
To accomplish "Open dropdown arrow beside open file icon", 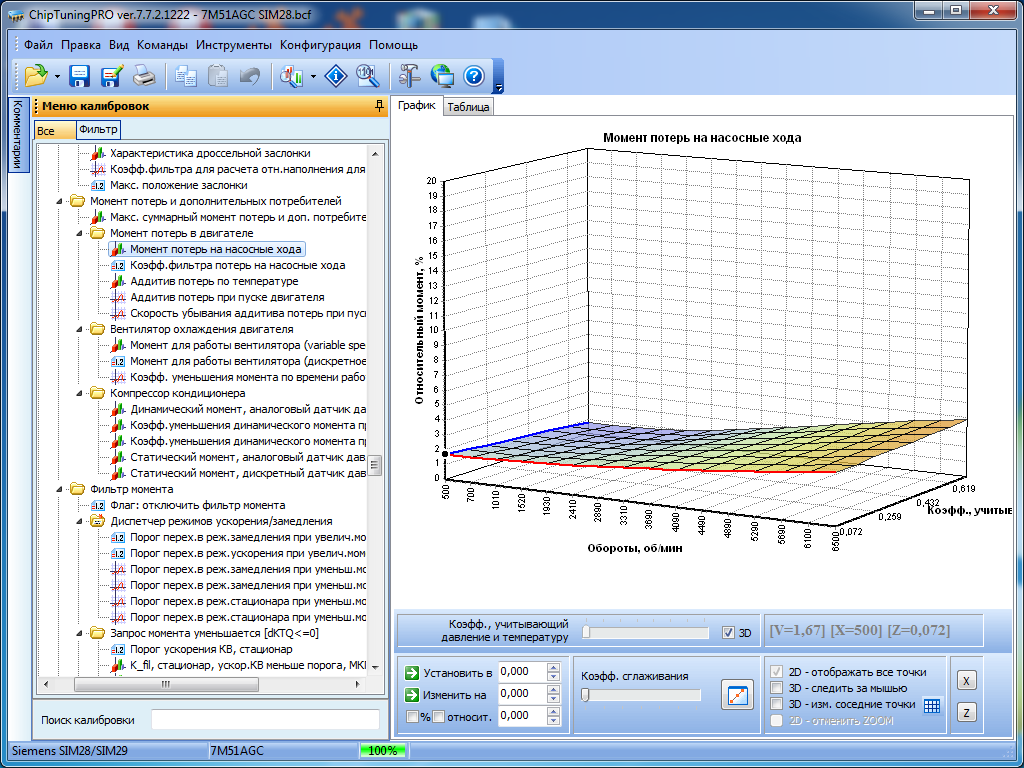I will (x=57, y=76).
